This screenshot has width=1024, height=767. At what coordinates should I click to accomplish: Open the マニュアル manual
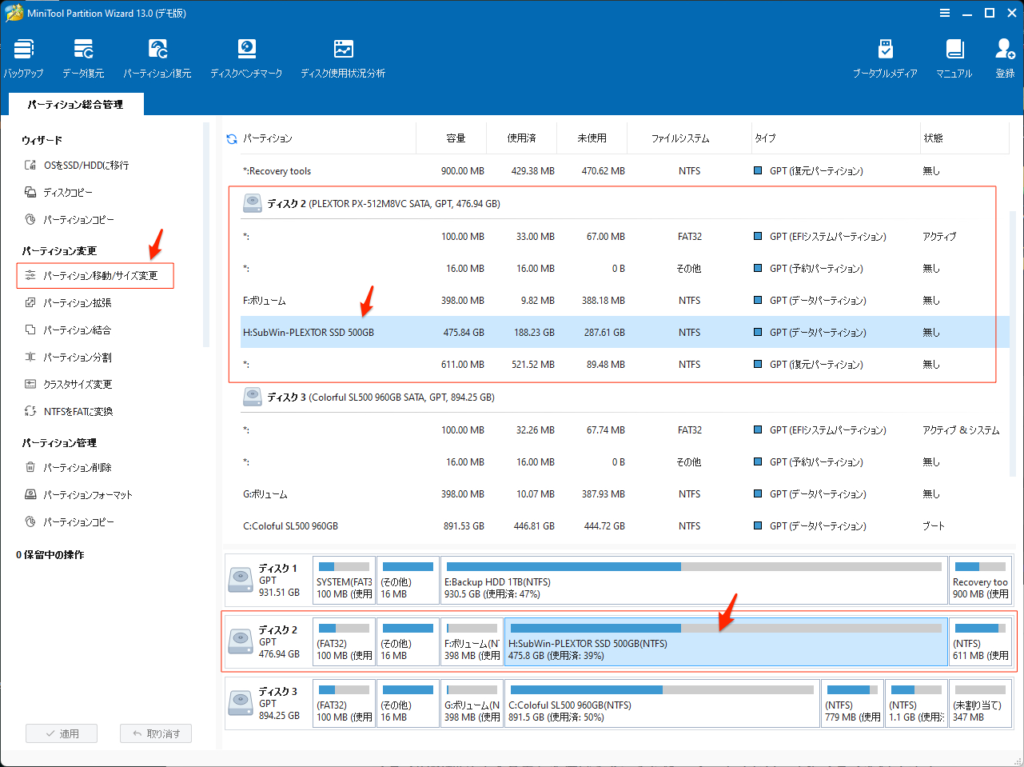click(953, 58)
